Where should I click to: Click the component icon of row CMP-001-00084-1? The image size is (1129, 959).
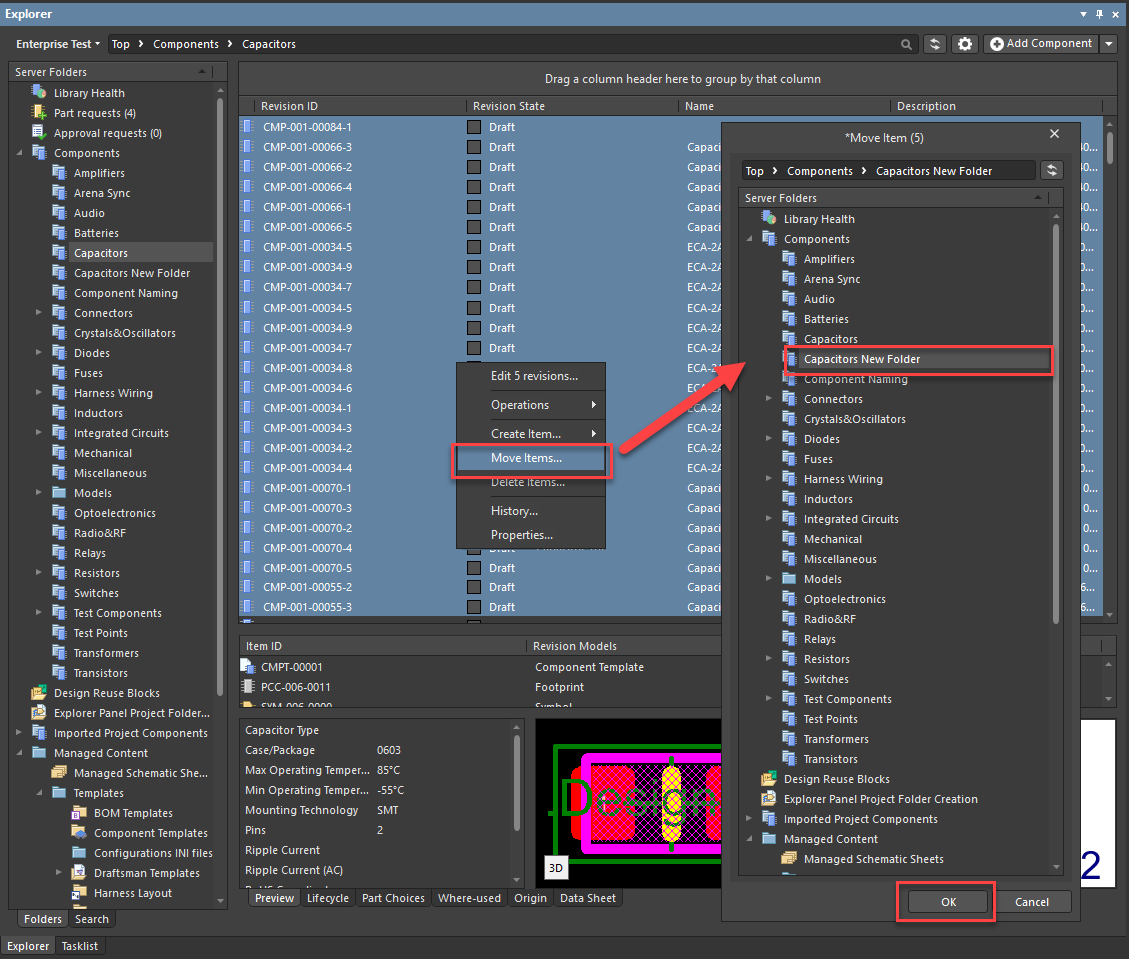click(x=248, y=127)
